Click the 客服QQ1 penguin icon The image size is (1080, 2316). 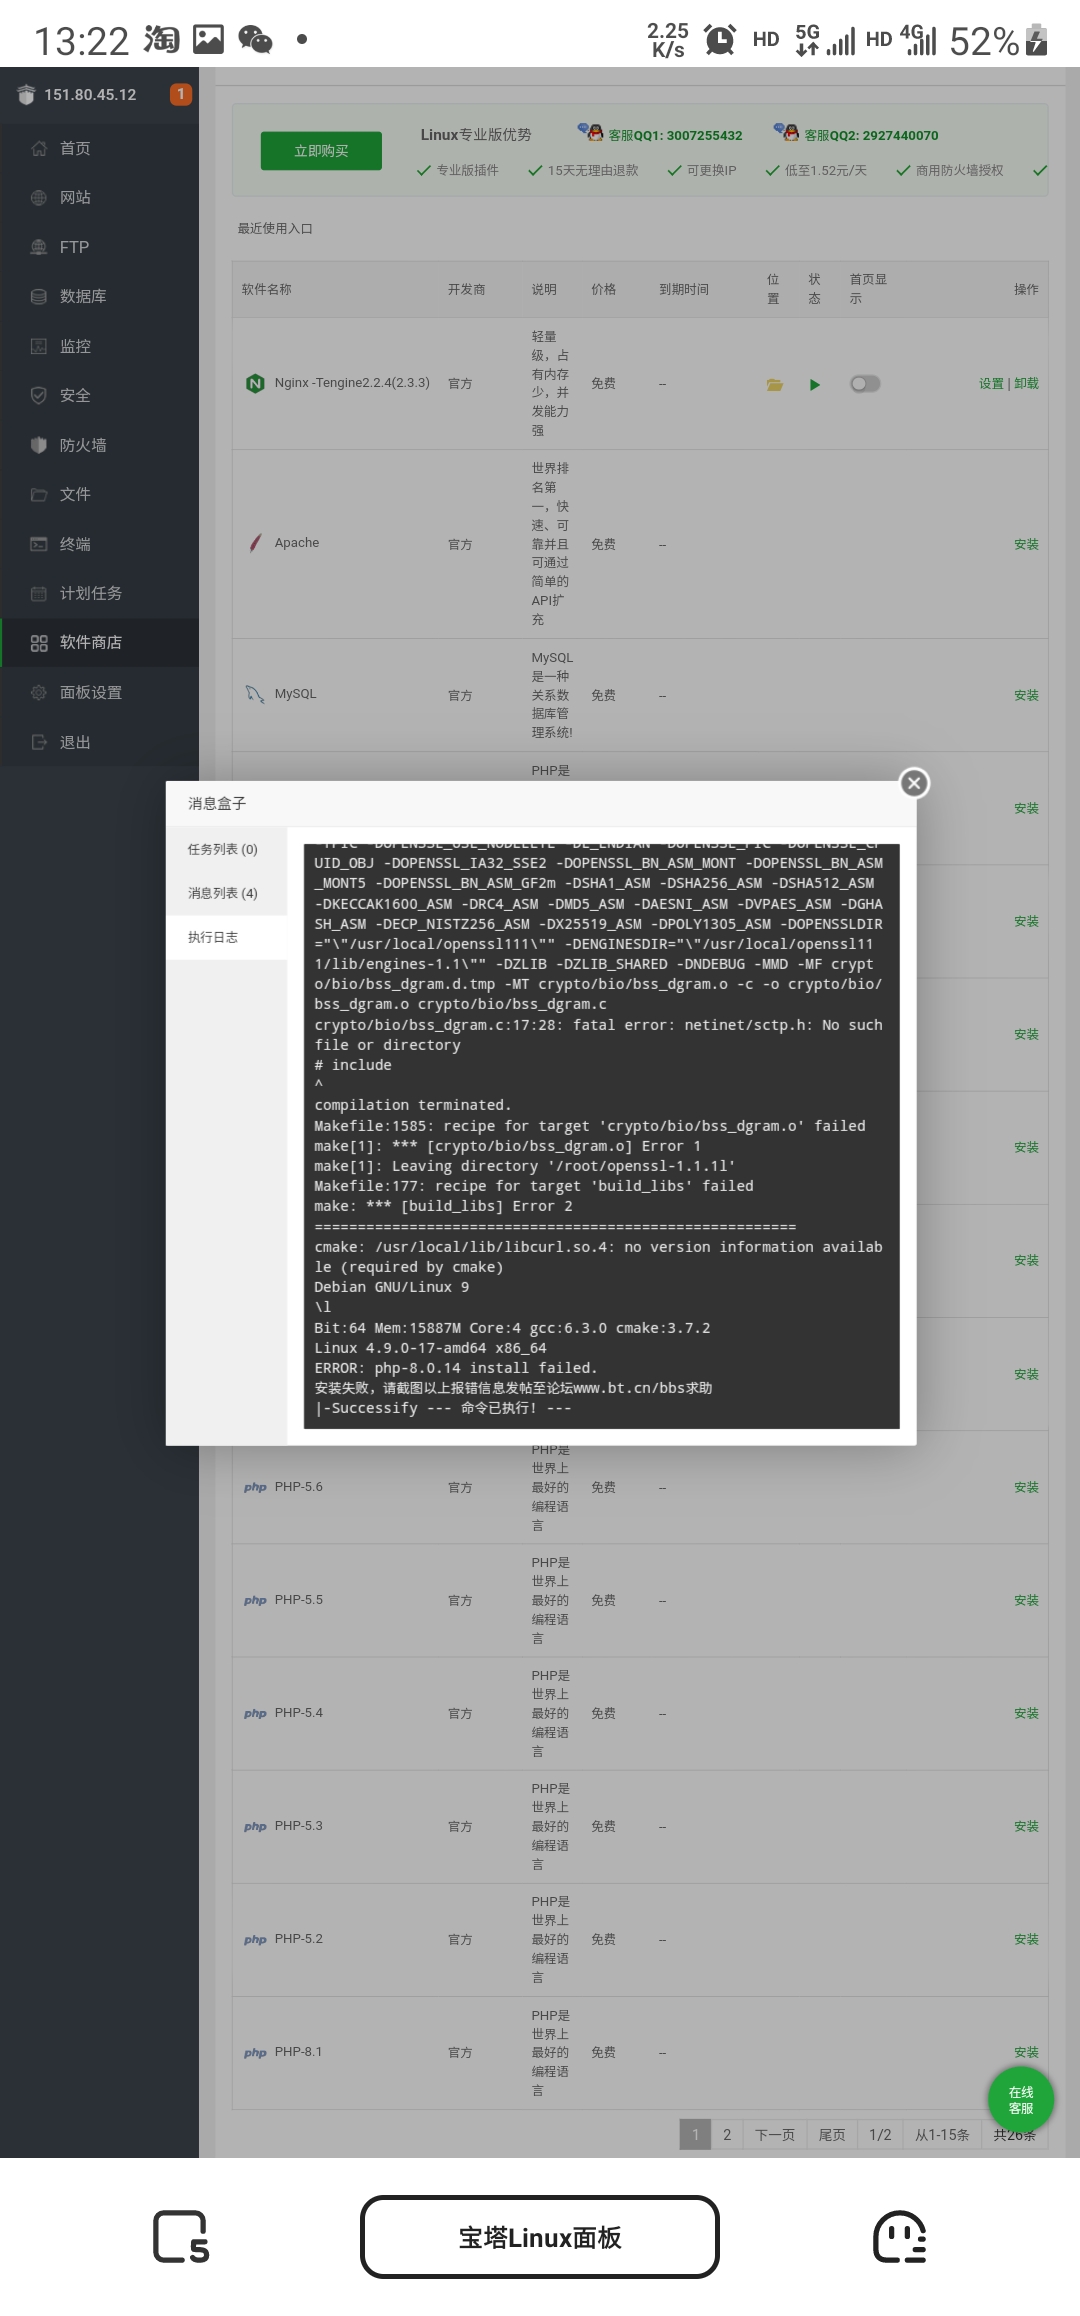coord(591,133)
